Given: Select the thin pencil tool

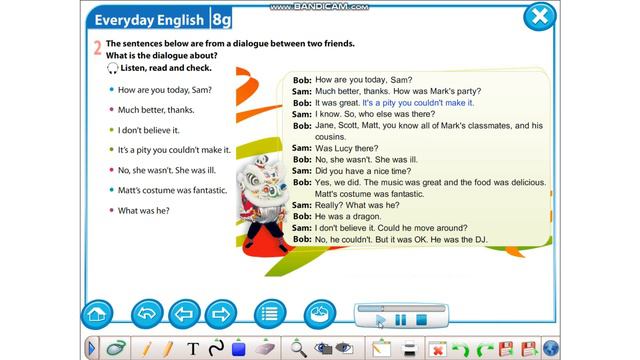Looking at the screenshot, I should click(147, 349).
